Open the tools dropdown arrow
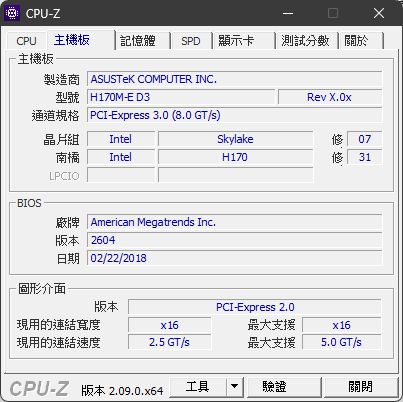The height and width of the screenshot is (402, 403). coord(235,387)
